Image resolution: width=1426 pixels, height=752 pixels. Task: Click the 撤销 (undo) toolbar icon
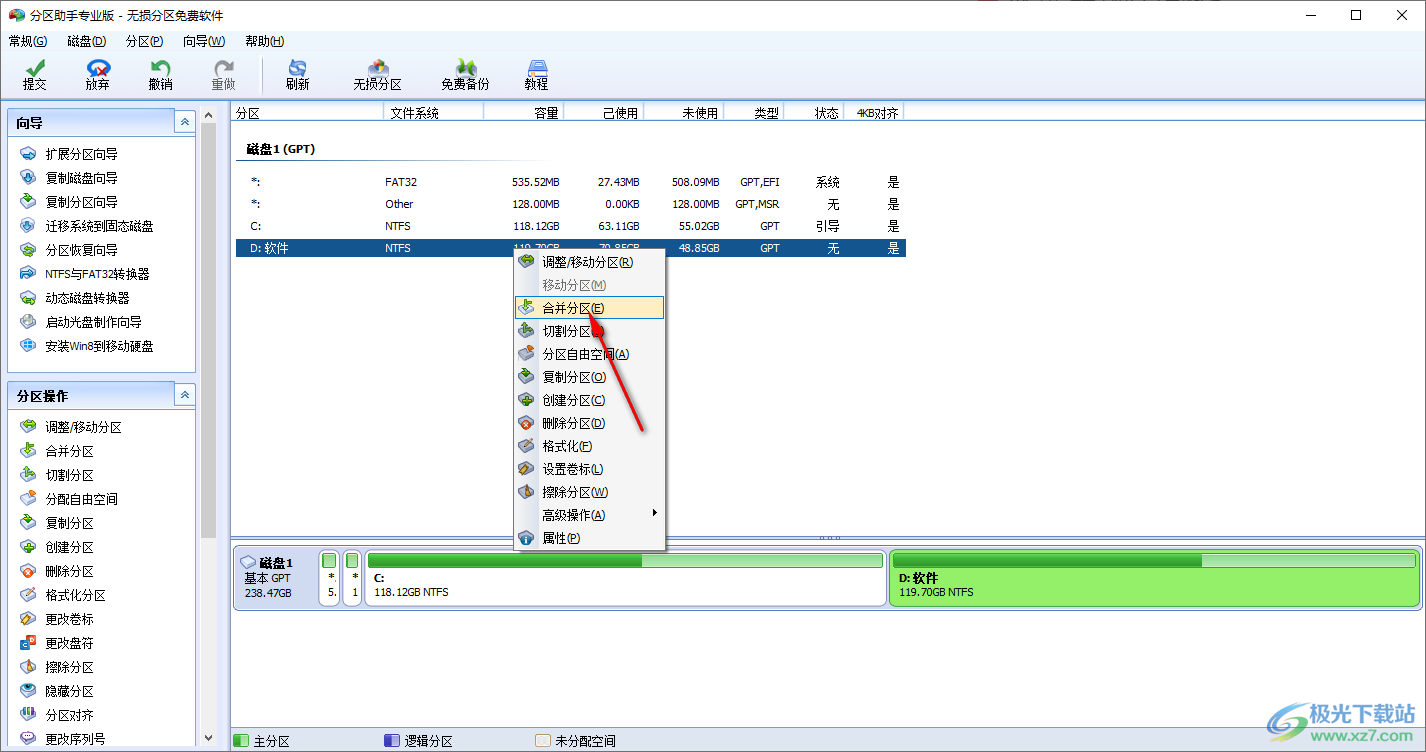[x=160, y=74]
